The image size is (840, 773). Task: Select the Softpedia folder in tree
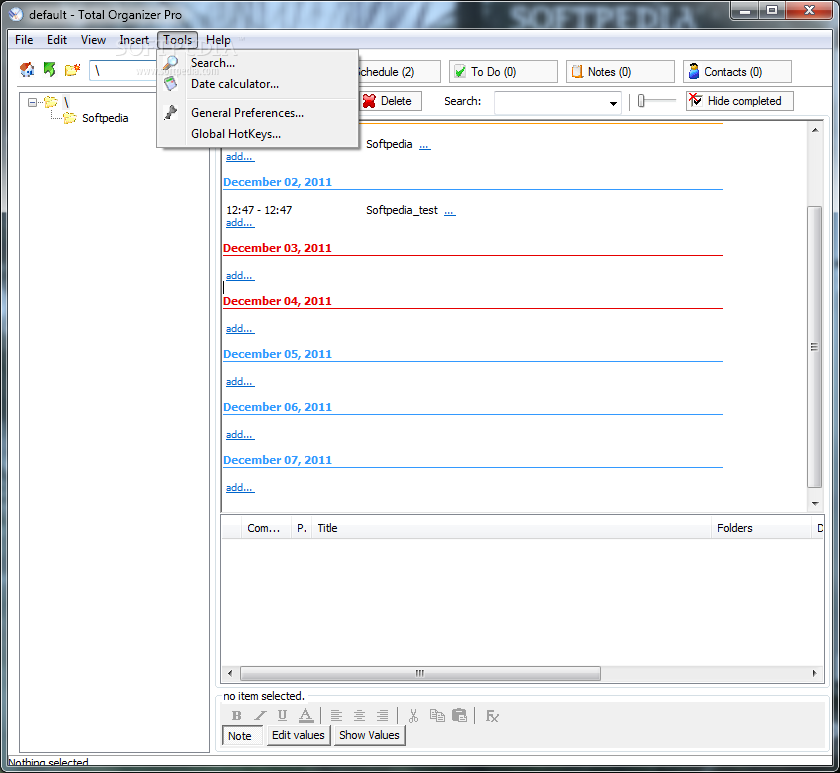(105, 118)
